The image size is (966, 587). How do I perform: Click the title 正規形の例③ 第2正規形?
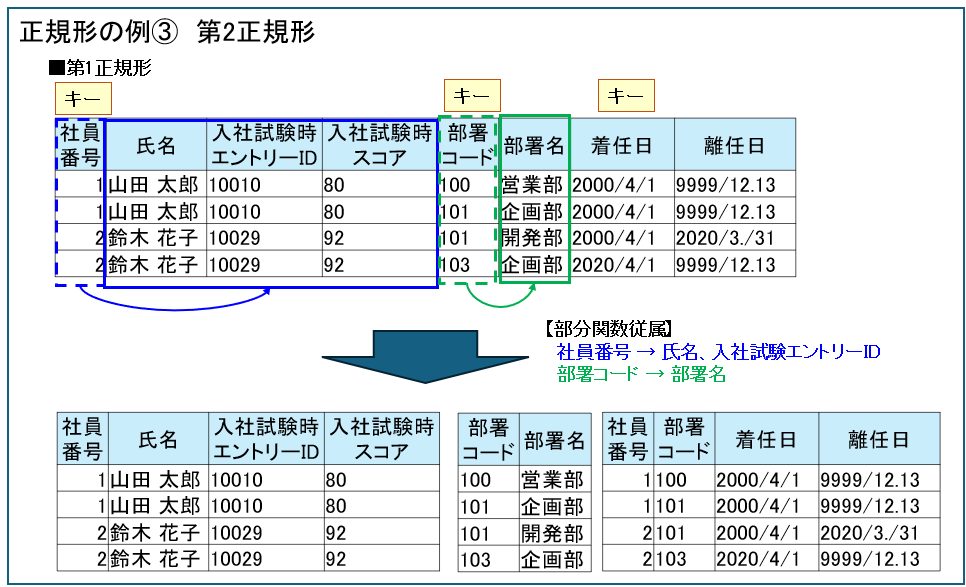click(x=168, y=32)
